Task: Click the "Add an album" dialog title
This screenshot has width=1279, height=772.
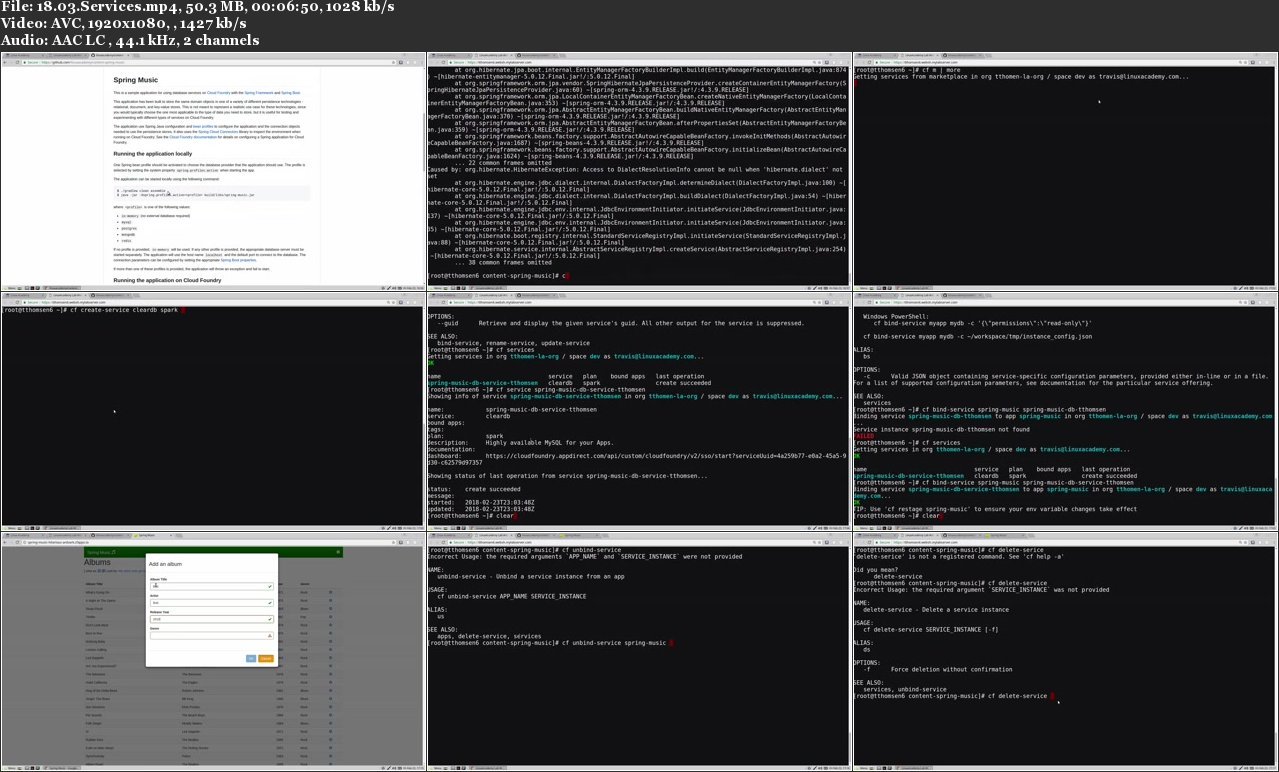Action: tap(164, 564)
